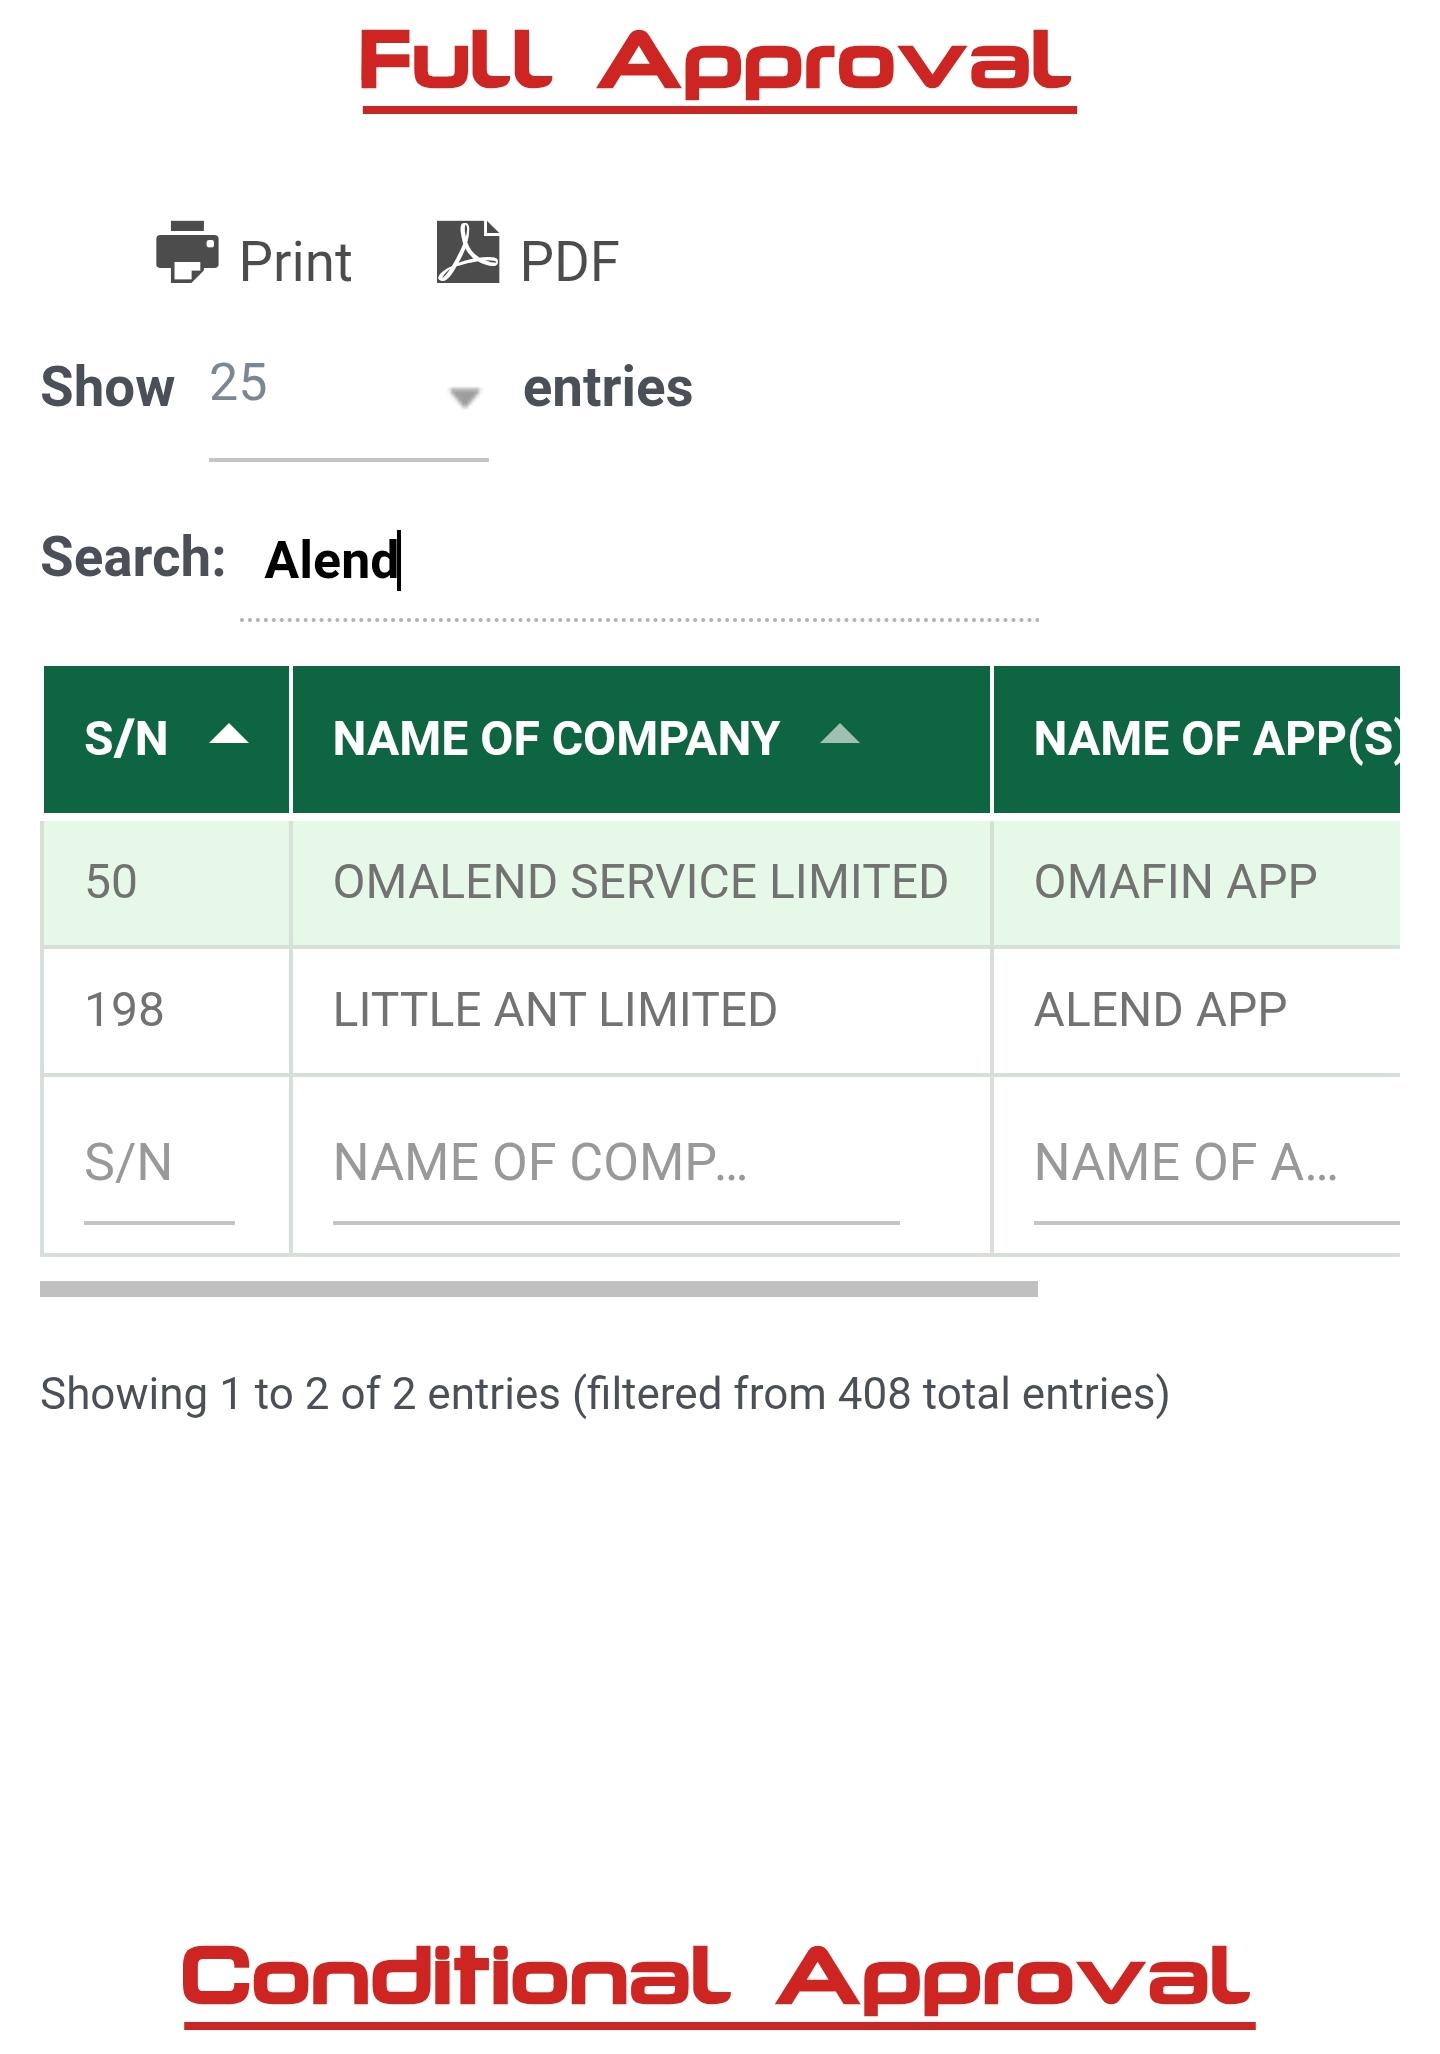1440x2054 pixels.
Task: Click the S/N column filter input
Action: coord(158,1164)
